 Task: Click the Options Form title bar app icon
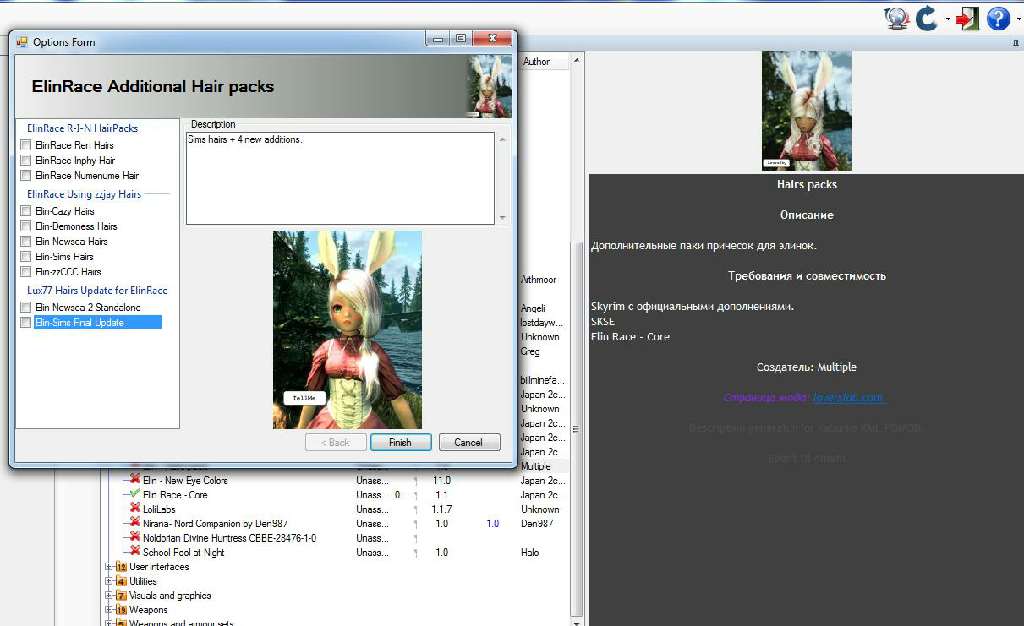click(22, 42)
